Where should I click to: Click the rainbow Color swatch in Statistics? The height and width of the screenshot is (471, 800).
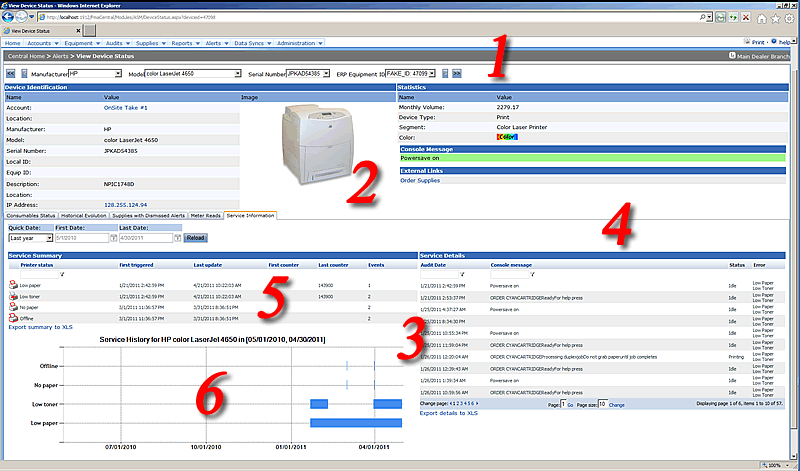pos(507,137)
